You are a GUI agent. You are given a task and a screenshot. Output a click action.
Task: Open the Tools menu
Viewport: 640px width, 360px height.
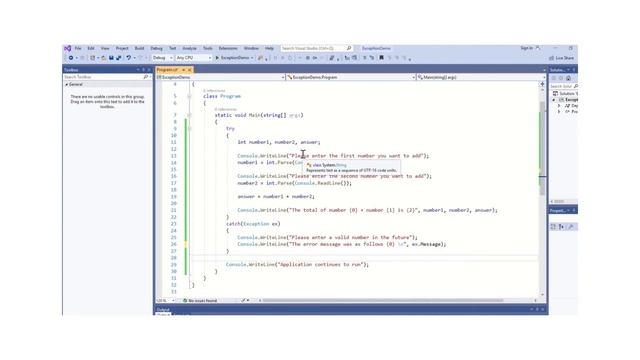coord(208,48)
